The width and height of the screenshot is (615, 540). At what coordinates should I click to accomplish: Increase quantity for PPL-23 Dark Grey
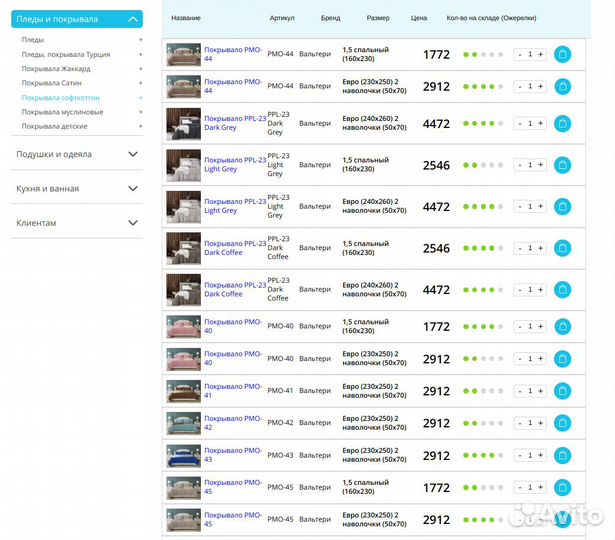[x=541, y=123]
